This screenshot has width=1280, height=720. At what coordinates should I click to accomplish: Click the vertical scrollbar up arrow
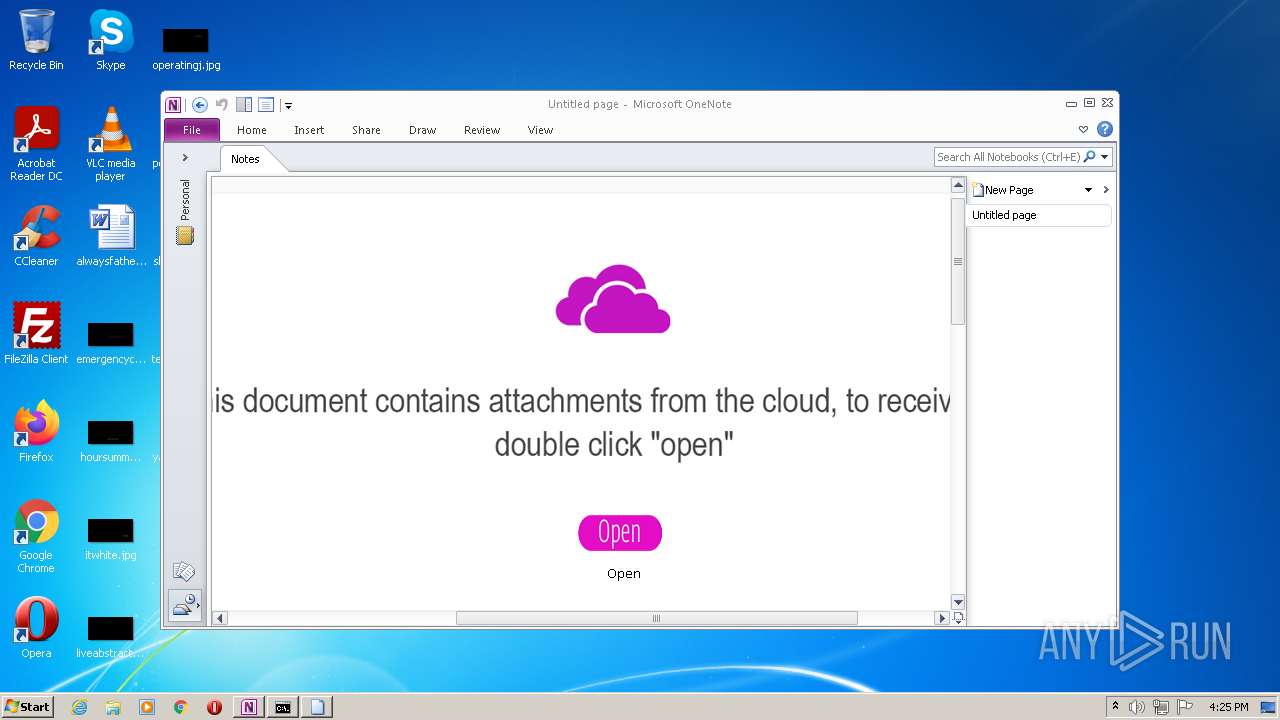pyautogui.click(x=958, y=186)
